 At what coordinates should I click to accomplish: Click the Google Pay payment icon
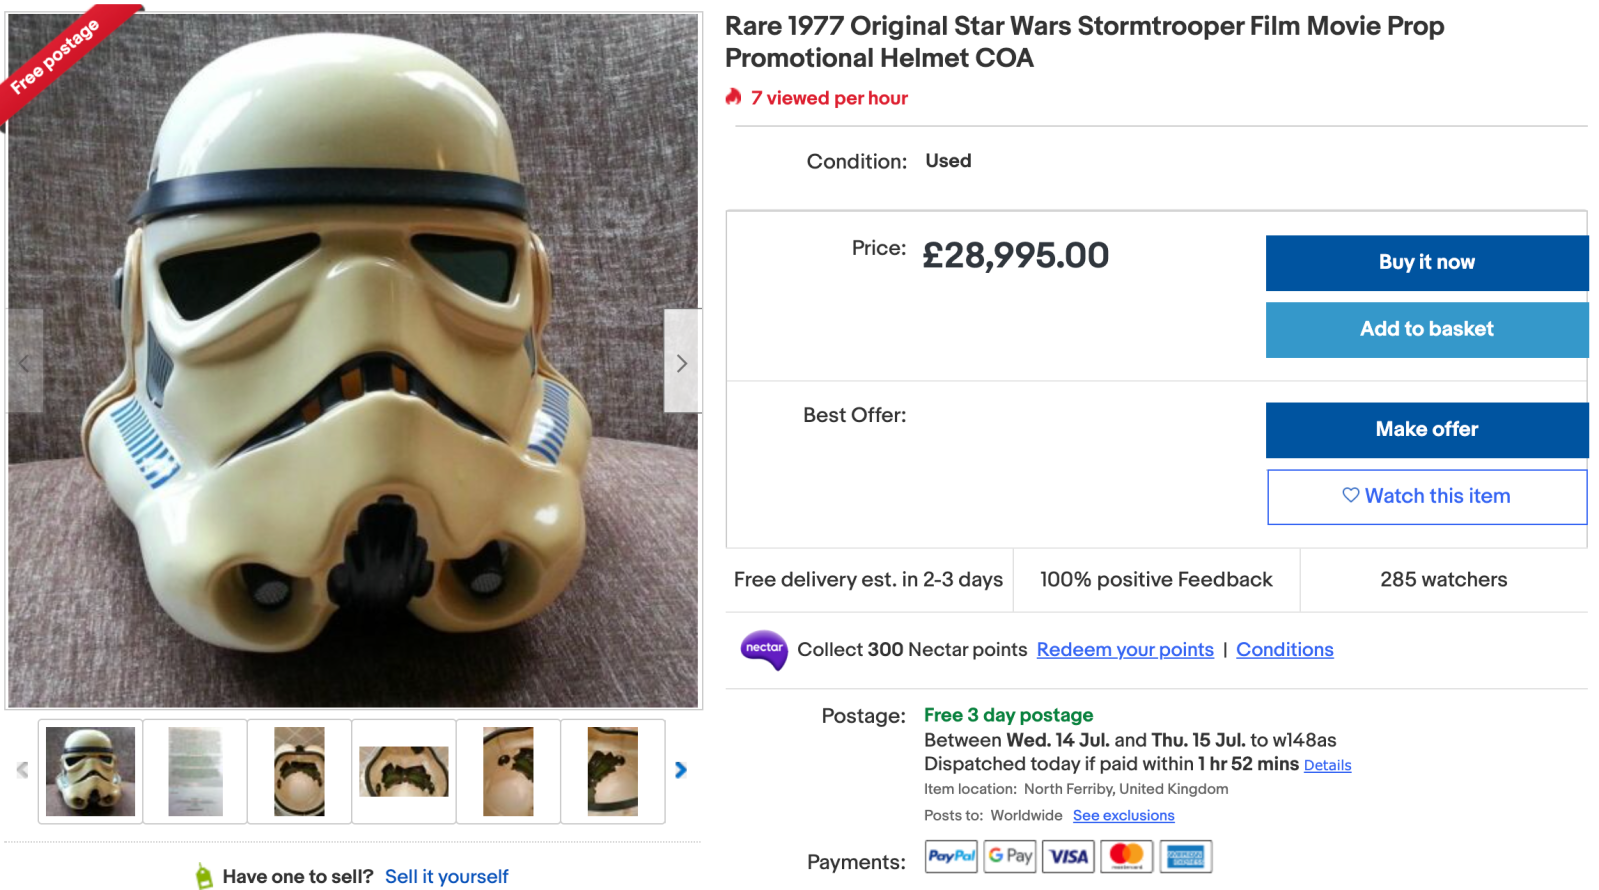tap(1009, 856)
